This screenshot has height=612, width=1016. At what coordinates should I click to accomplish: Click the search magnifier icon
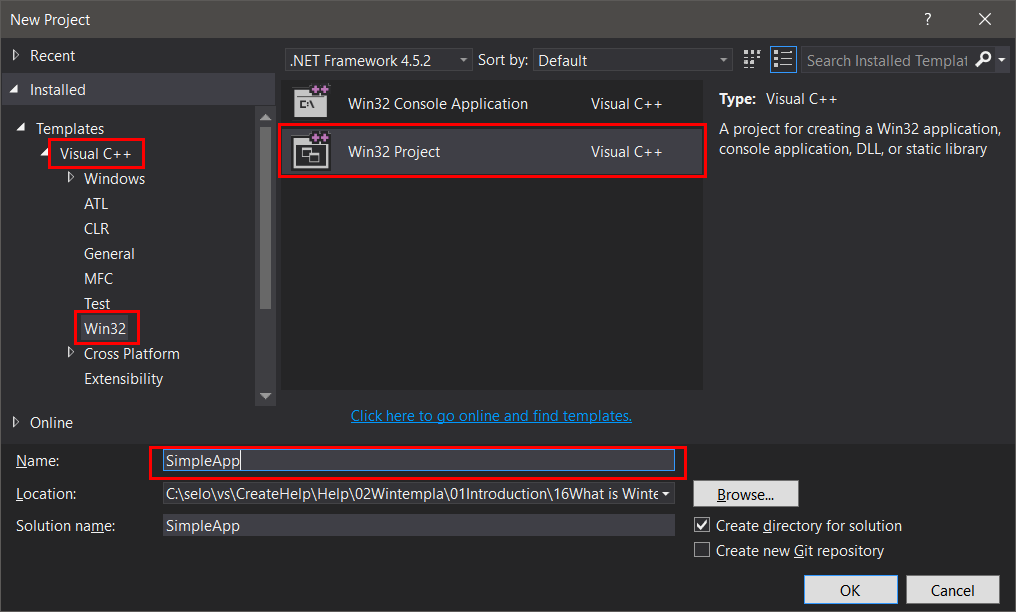984,60
